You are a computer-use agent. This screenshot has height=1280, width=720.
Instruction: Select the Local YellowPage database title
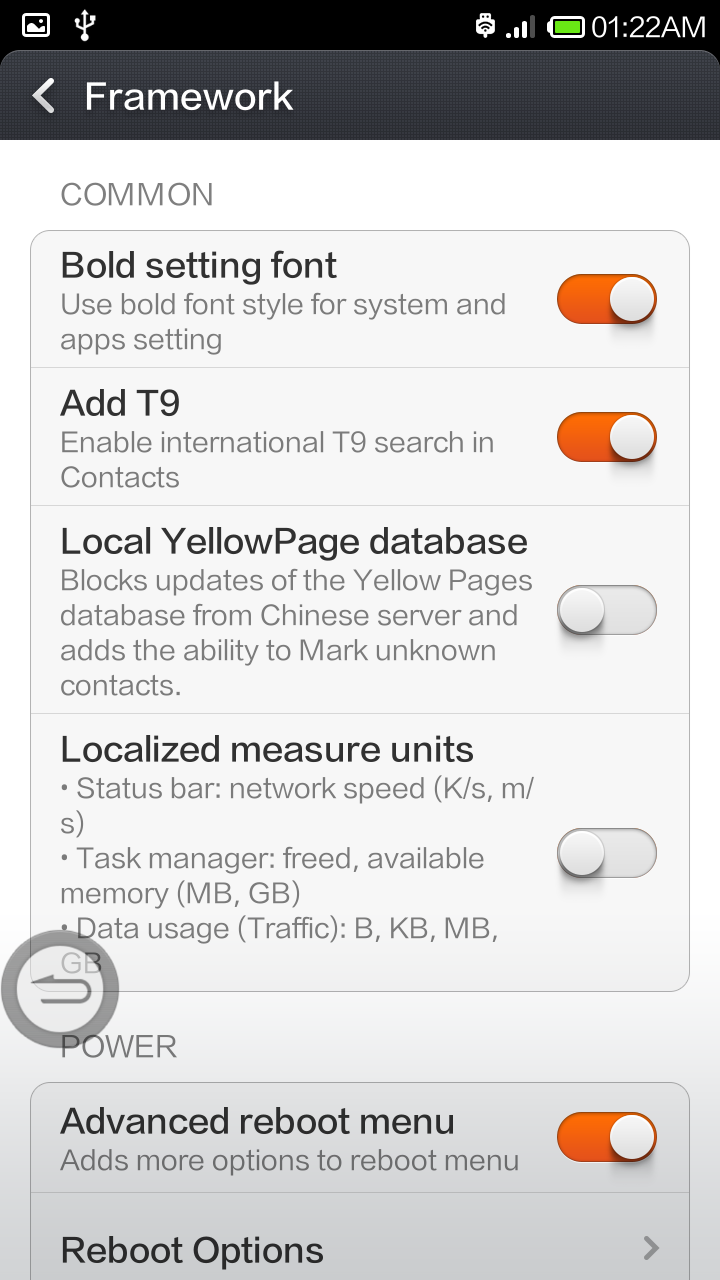(x=294, y=541)
